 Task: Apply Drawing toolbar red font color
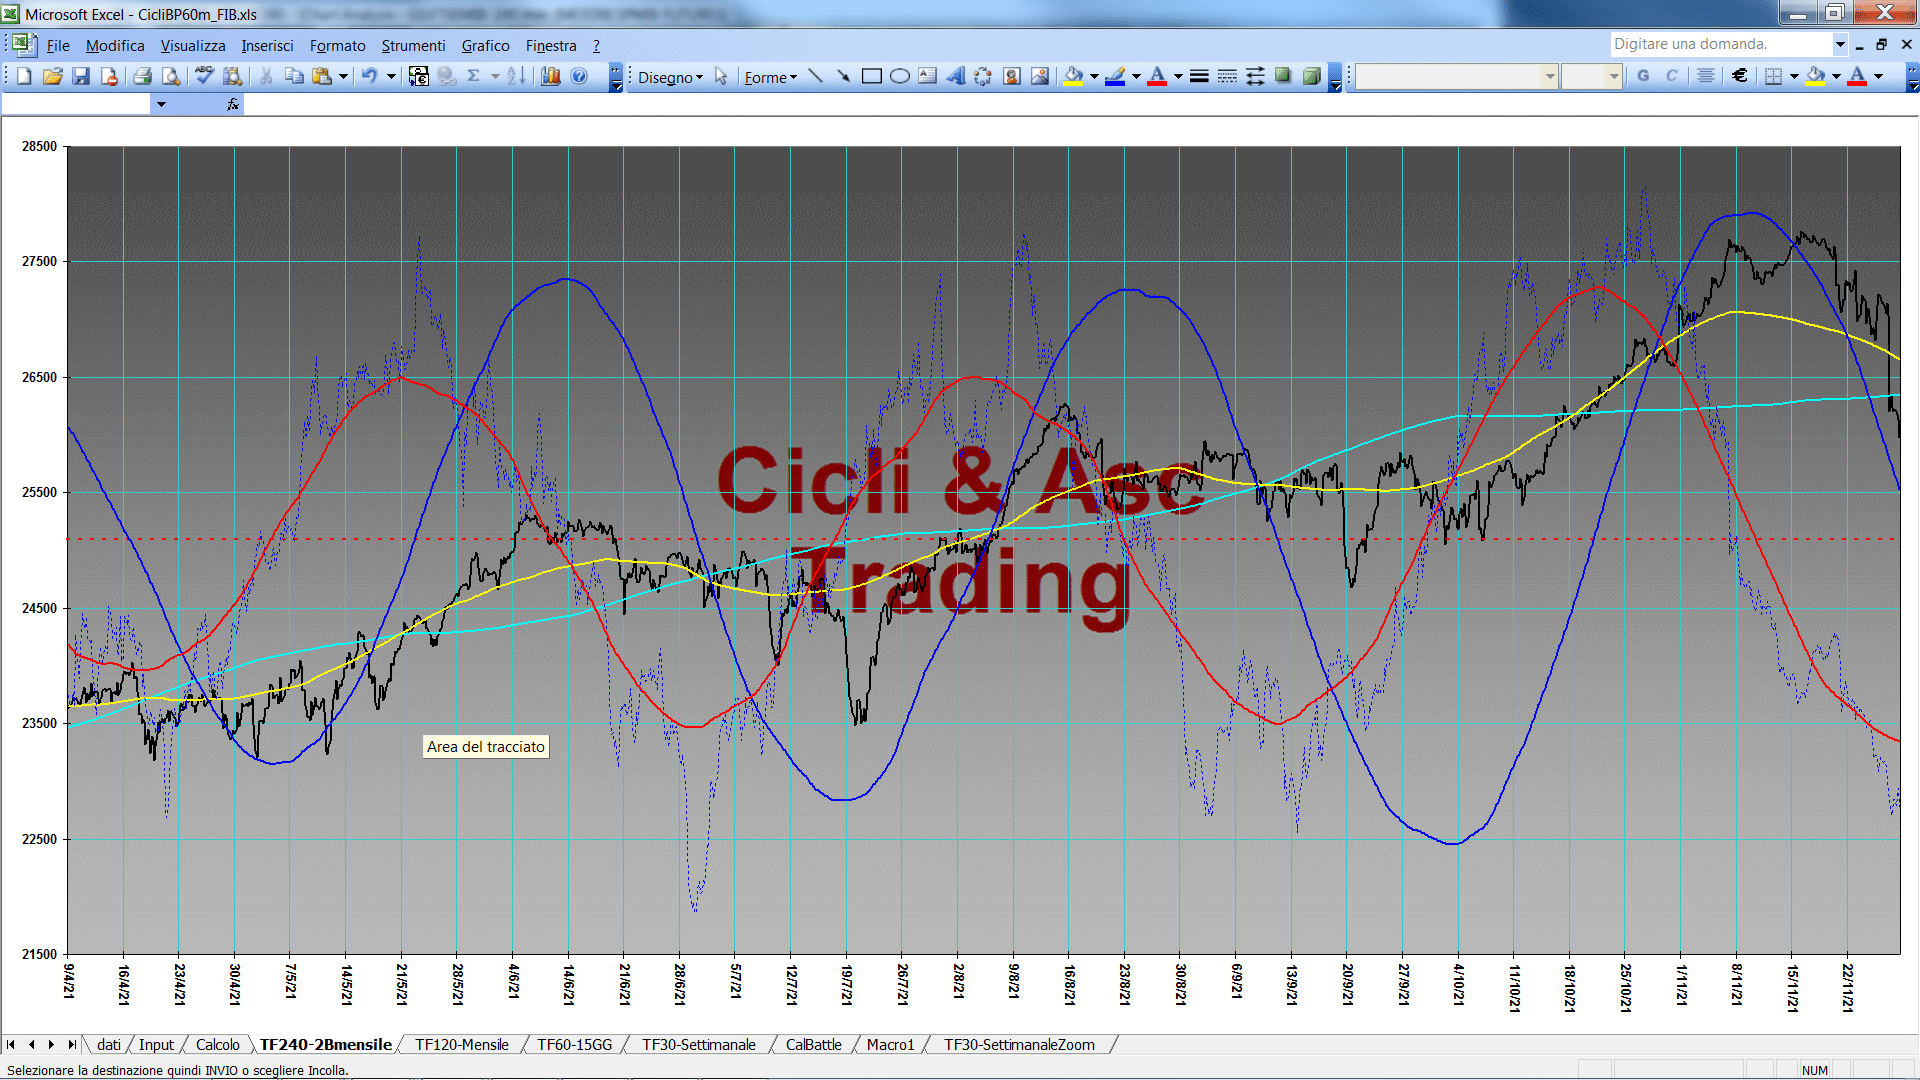(1157, 76)
